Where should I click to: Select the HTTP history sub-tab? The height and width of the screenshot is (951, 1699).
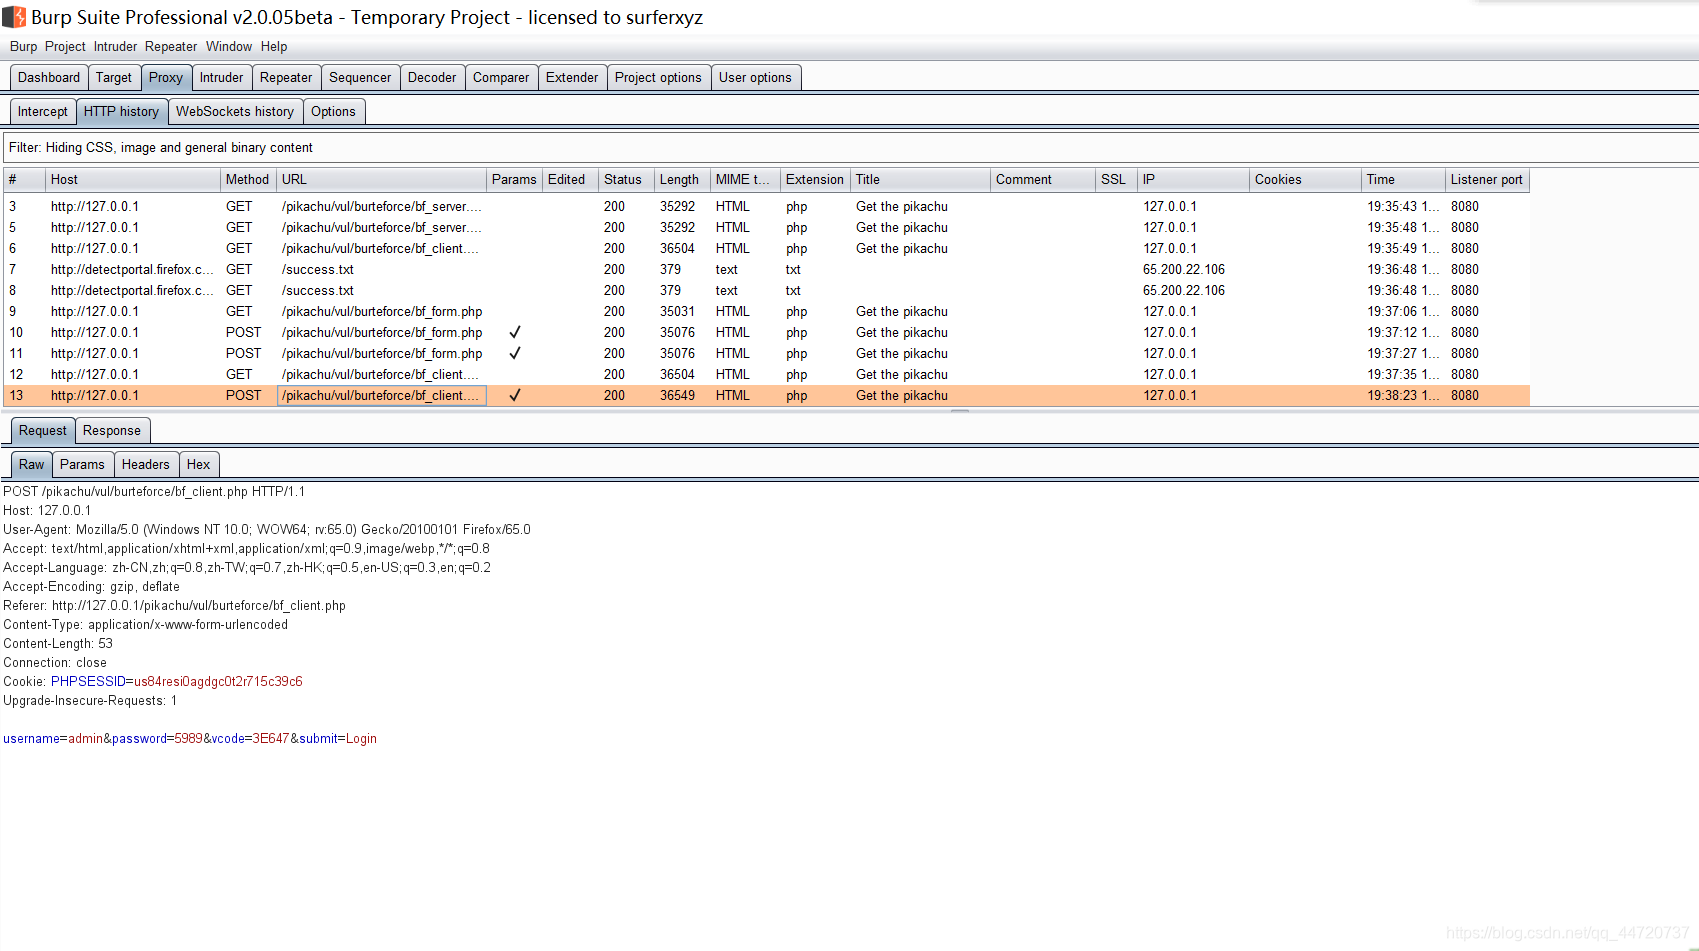(x=121, y=111)
